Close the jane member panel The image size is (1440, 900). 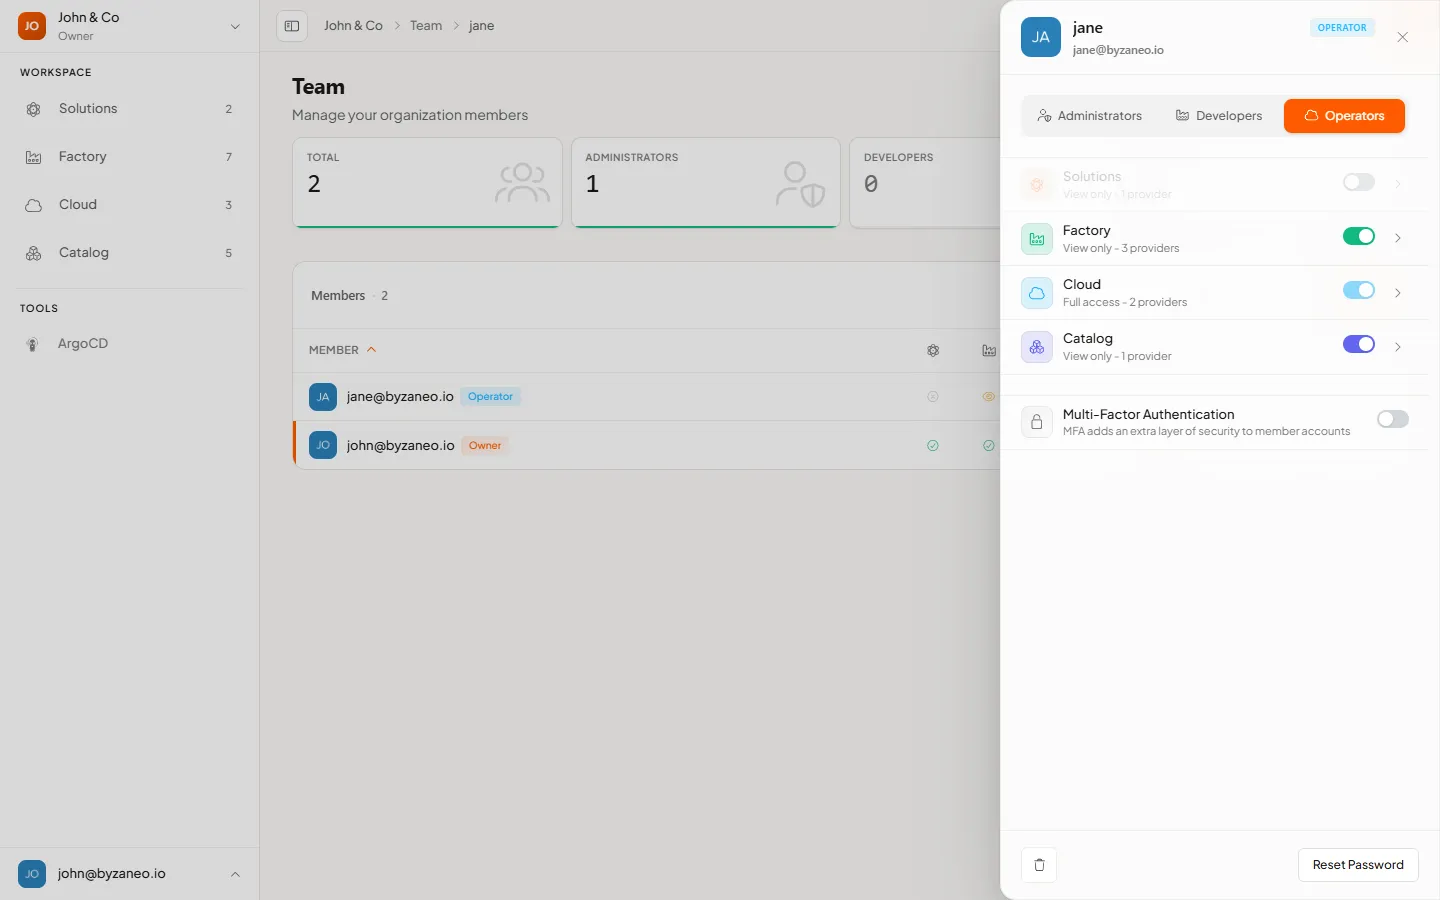point(1403,37)
